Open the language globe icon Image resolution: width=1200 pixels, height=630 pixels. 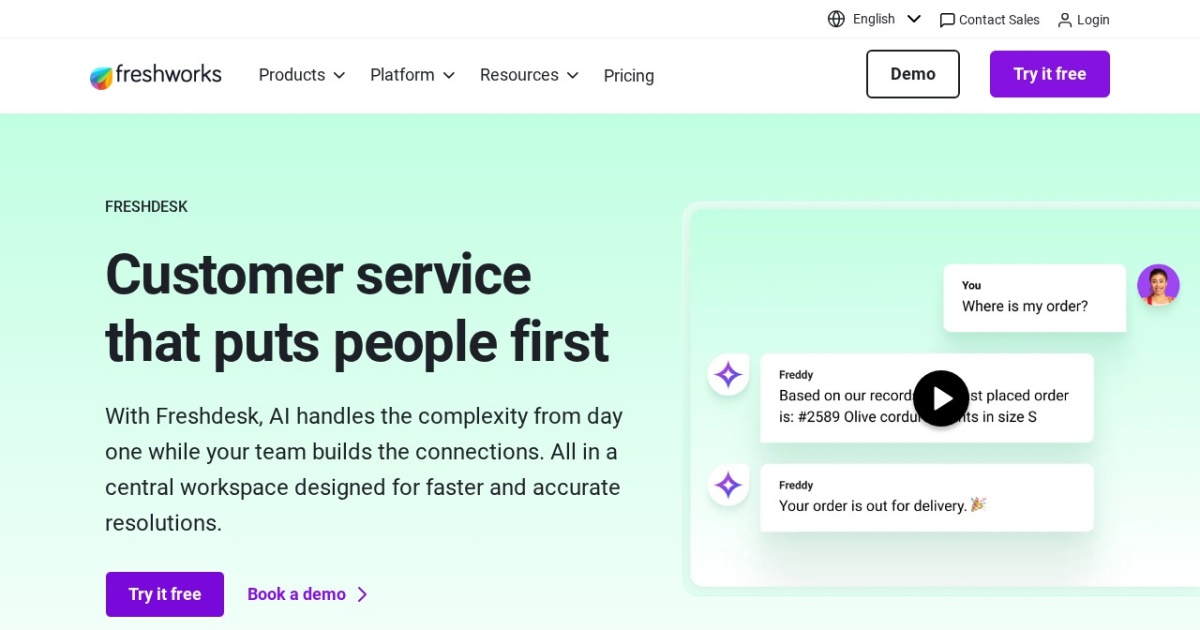pyautogui.click(x=835, y=18)
